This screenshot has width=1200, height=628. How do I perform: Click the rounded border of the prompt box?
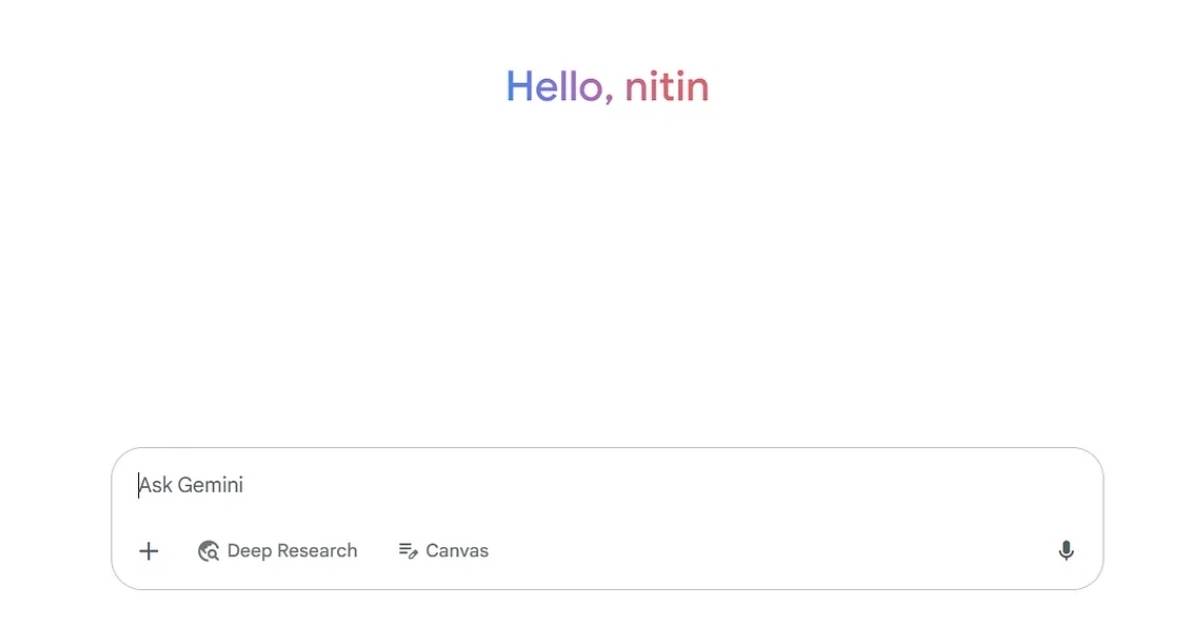pos(607,448)
